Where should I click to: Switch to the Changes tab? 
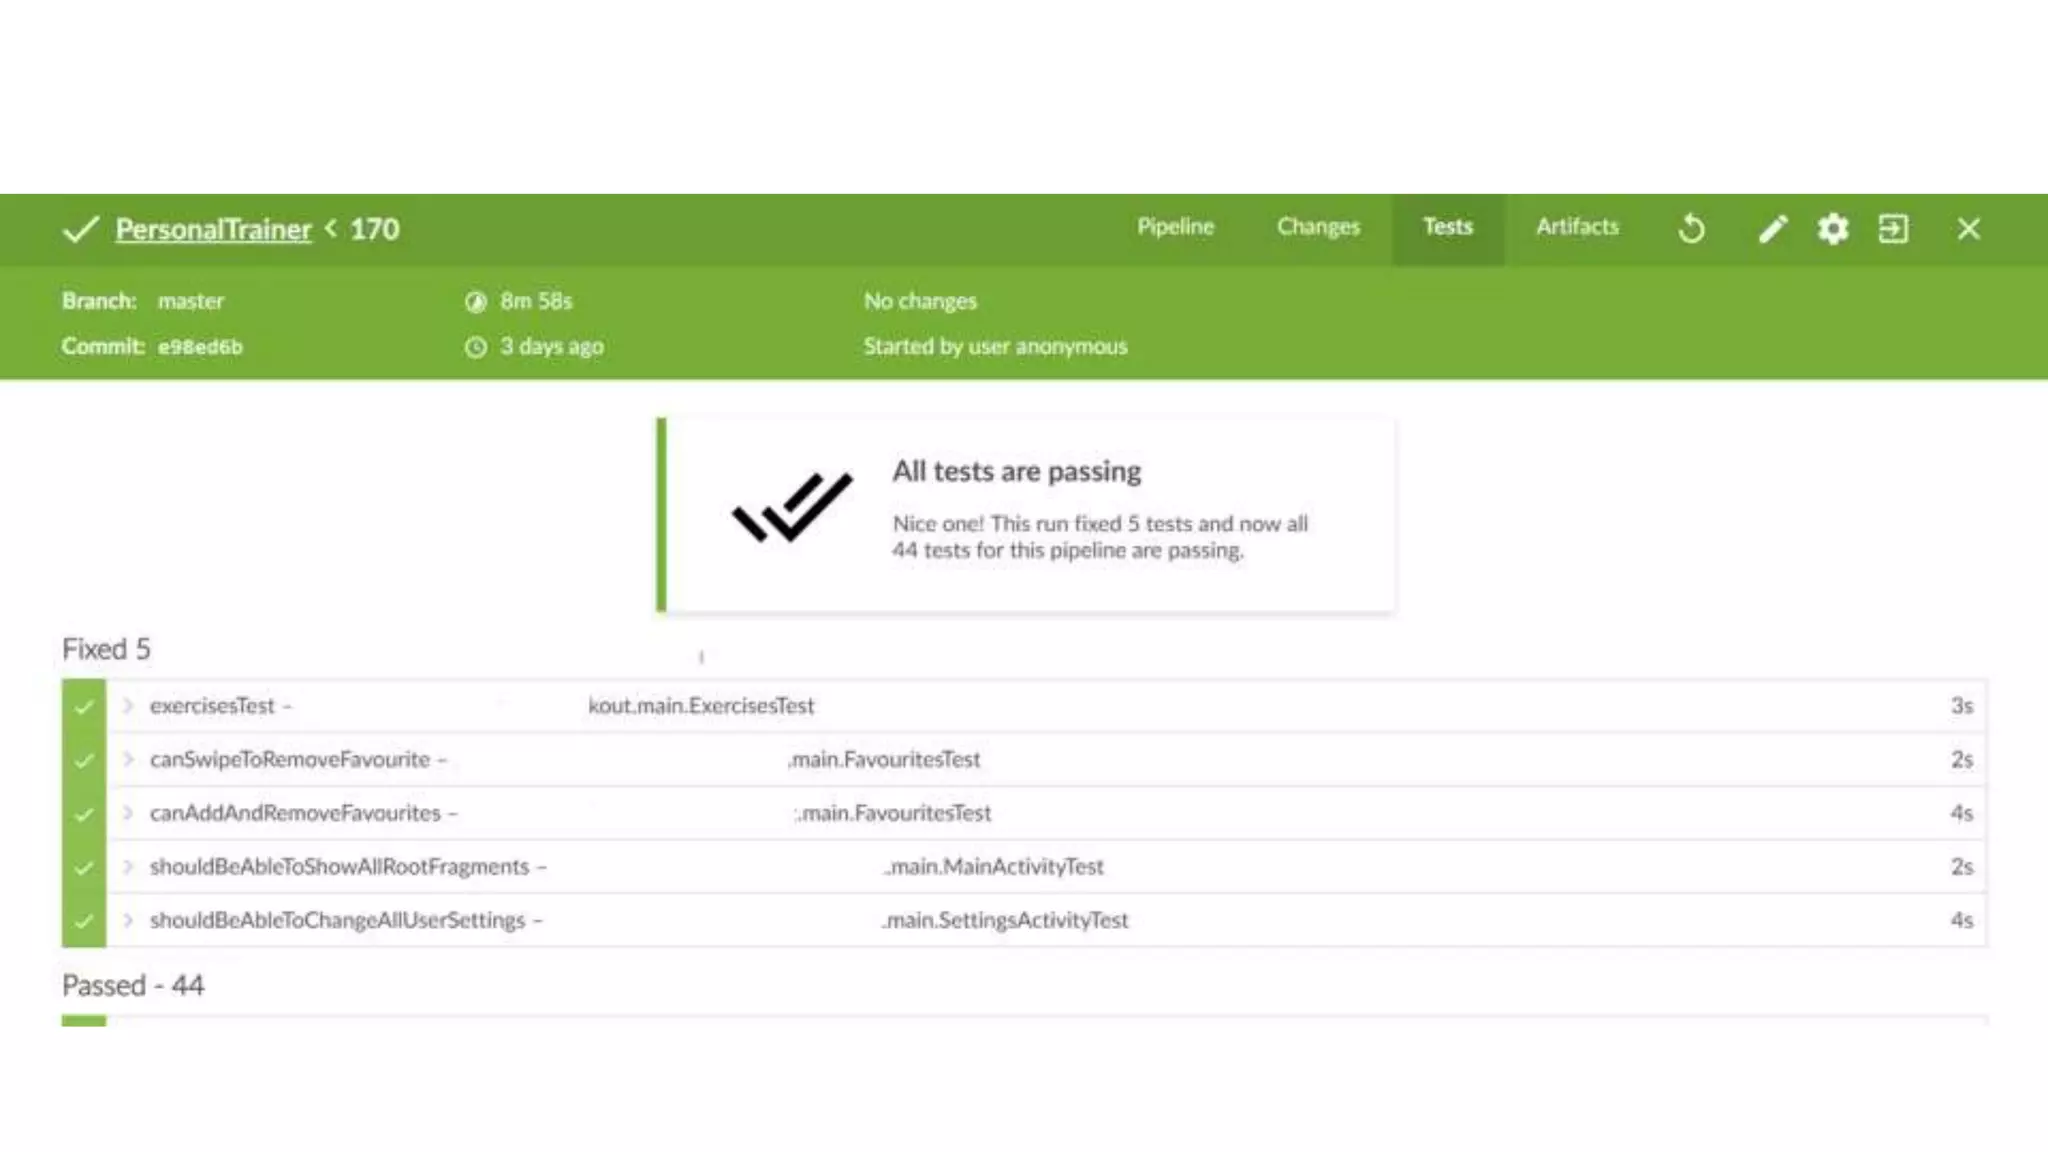[x=1318, y=227]
